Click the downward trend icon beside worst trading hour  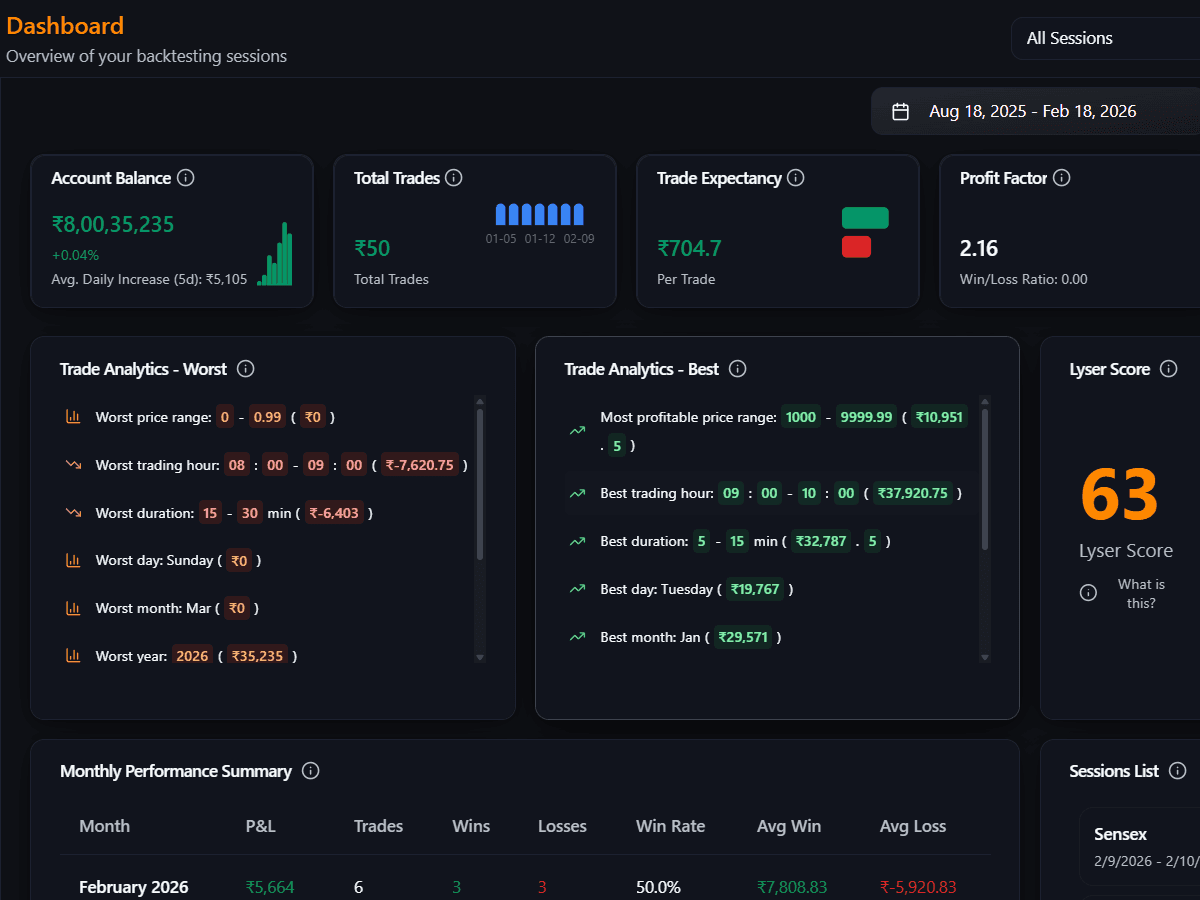coord(73,464)
